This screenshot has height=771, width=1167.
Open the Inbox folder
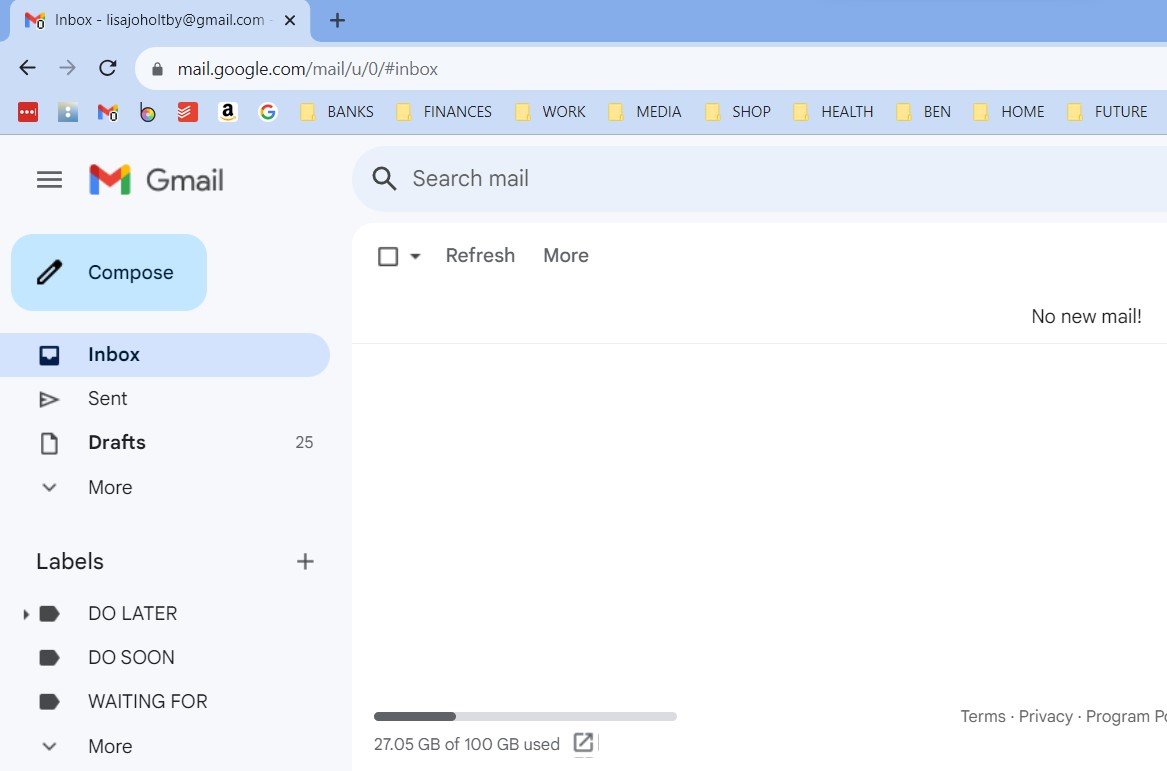pos(164,355)
